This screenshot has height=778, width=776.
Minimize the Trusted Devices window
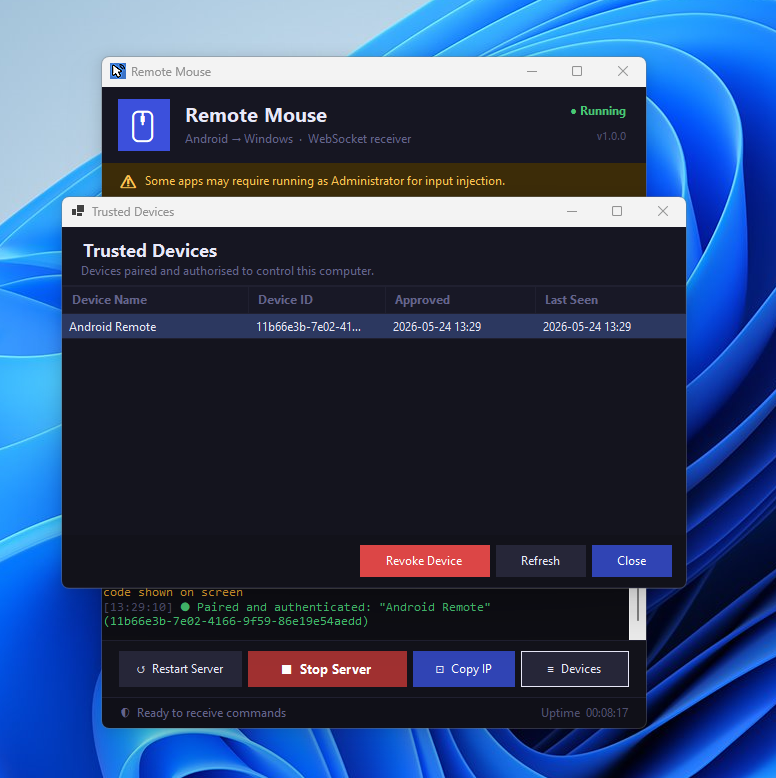pyautogui.click(x=572, y=211)
